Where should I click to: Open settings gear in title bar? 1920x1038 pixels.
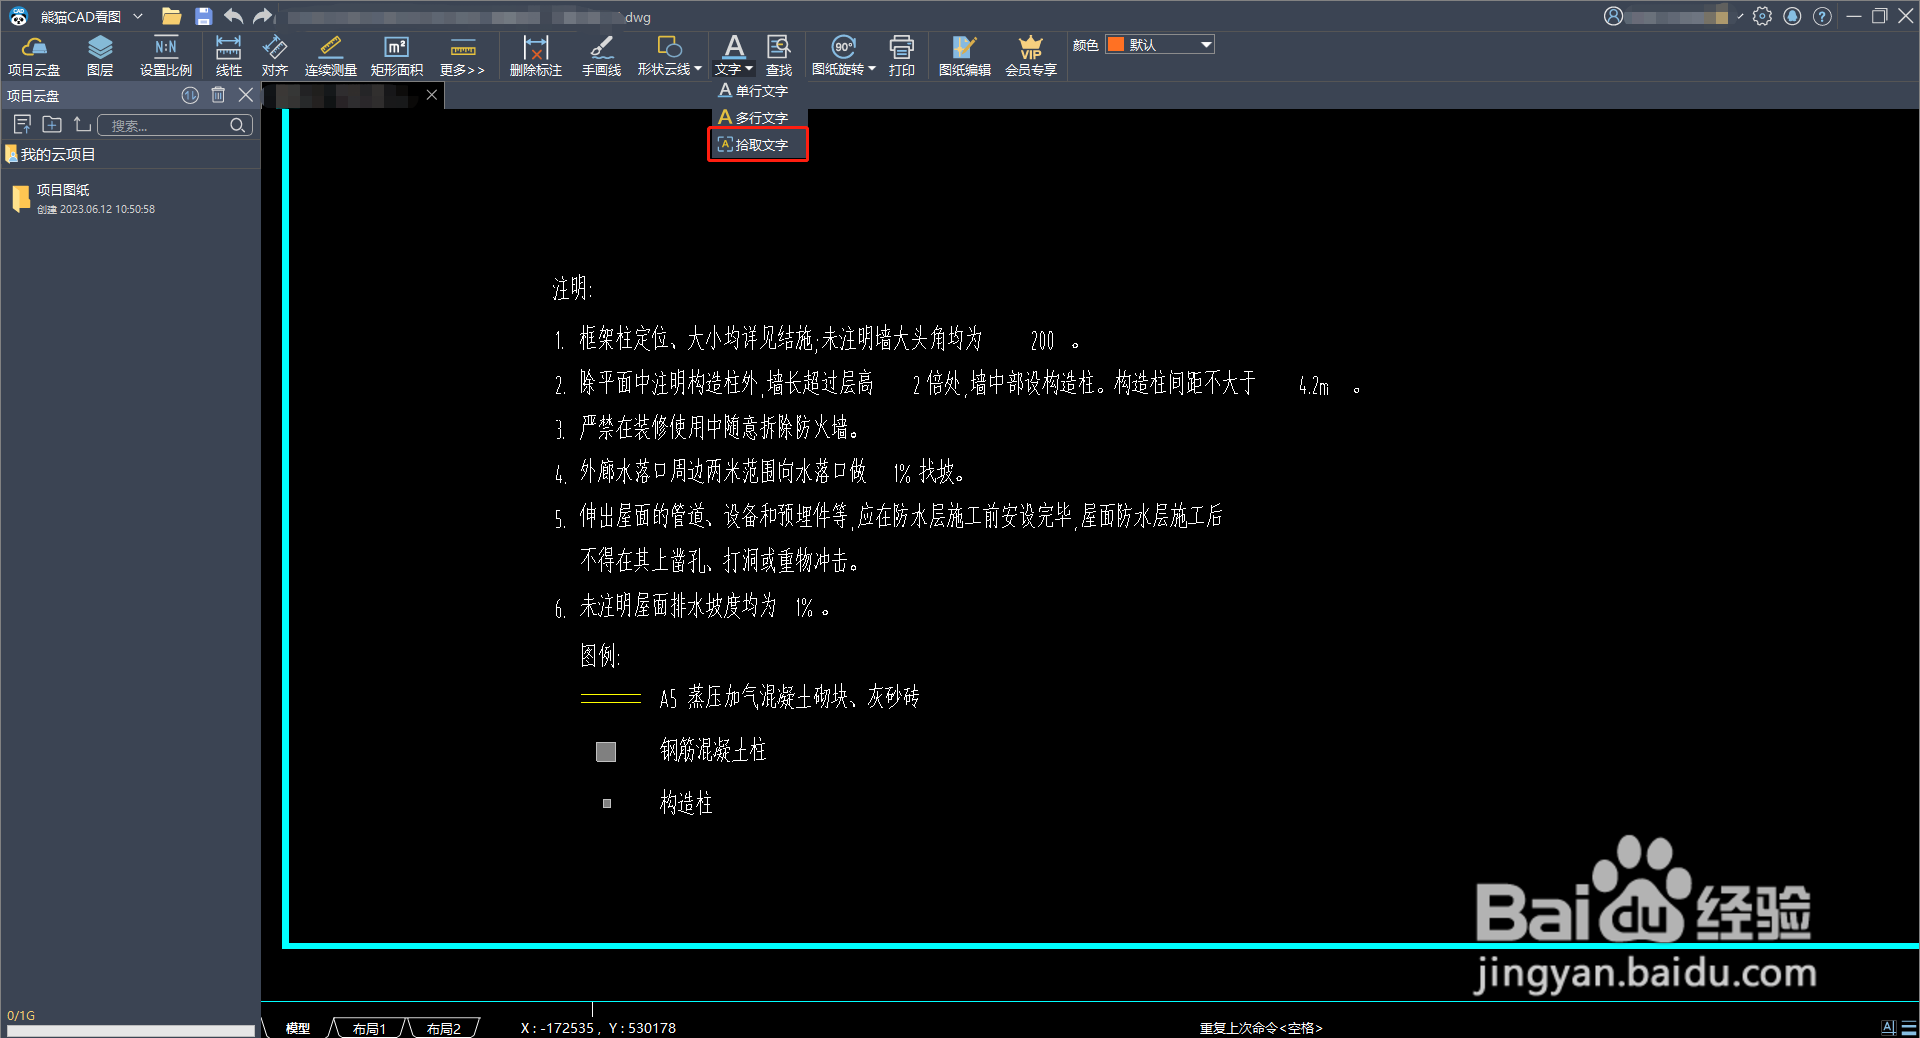pos(1762,16)
